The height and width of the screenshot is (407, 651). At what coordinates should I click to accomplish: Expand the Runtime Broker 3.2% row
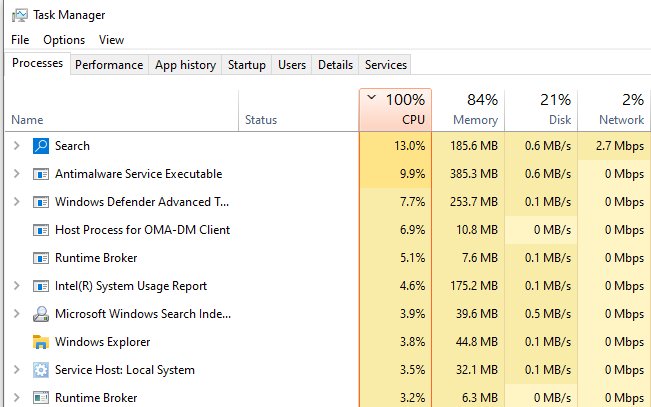(x=17, y=397)
